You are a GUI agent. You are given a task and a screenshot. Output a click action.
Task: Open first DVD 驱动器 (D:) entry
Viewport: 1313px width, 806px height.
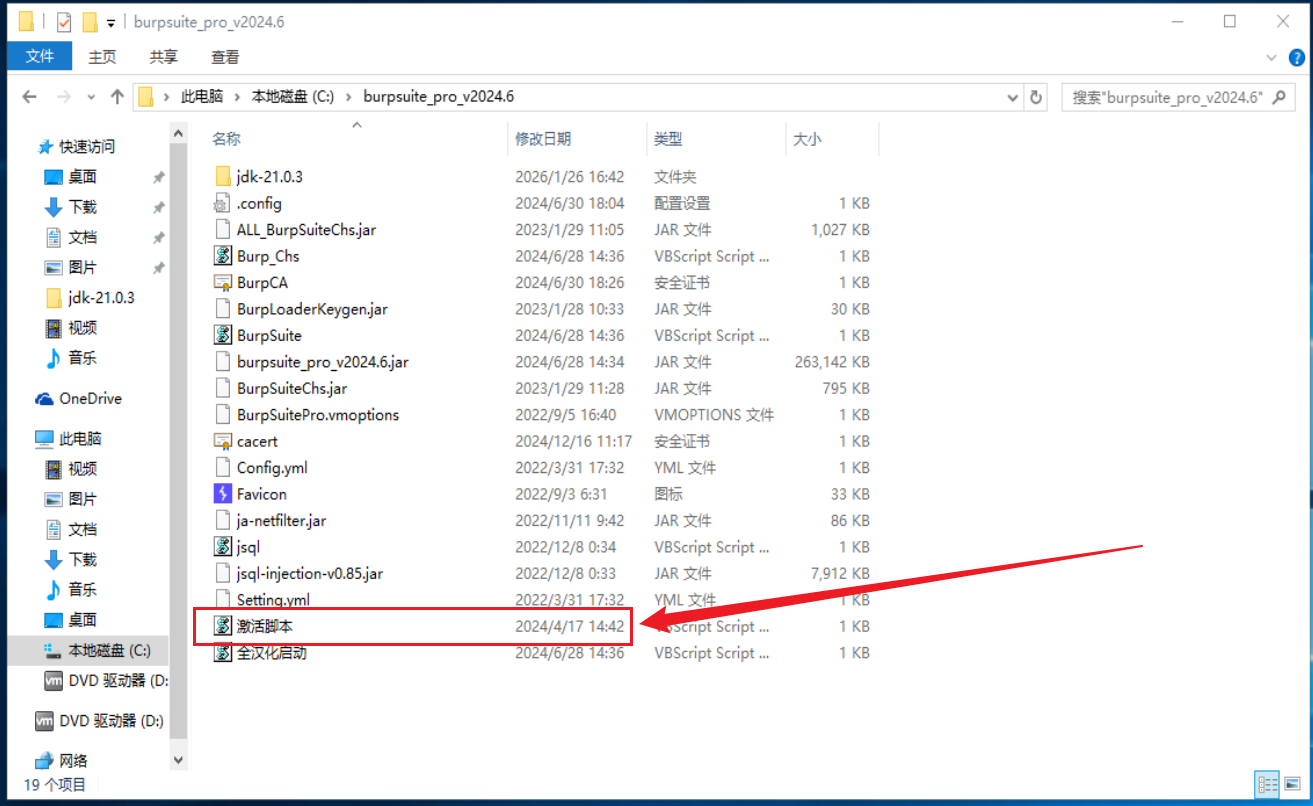click(105, 680)
